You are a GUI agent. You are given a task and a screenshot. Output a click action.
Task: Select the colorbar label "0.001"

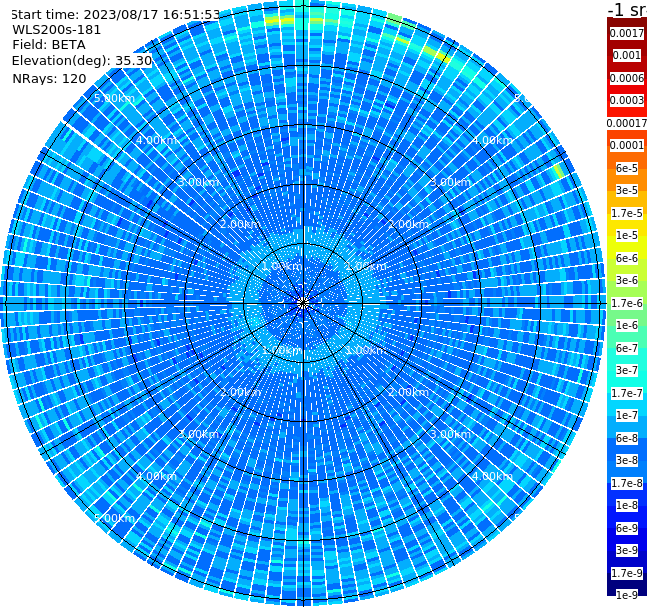tap(627, 55)
